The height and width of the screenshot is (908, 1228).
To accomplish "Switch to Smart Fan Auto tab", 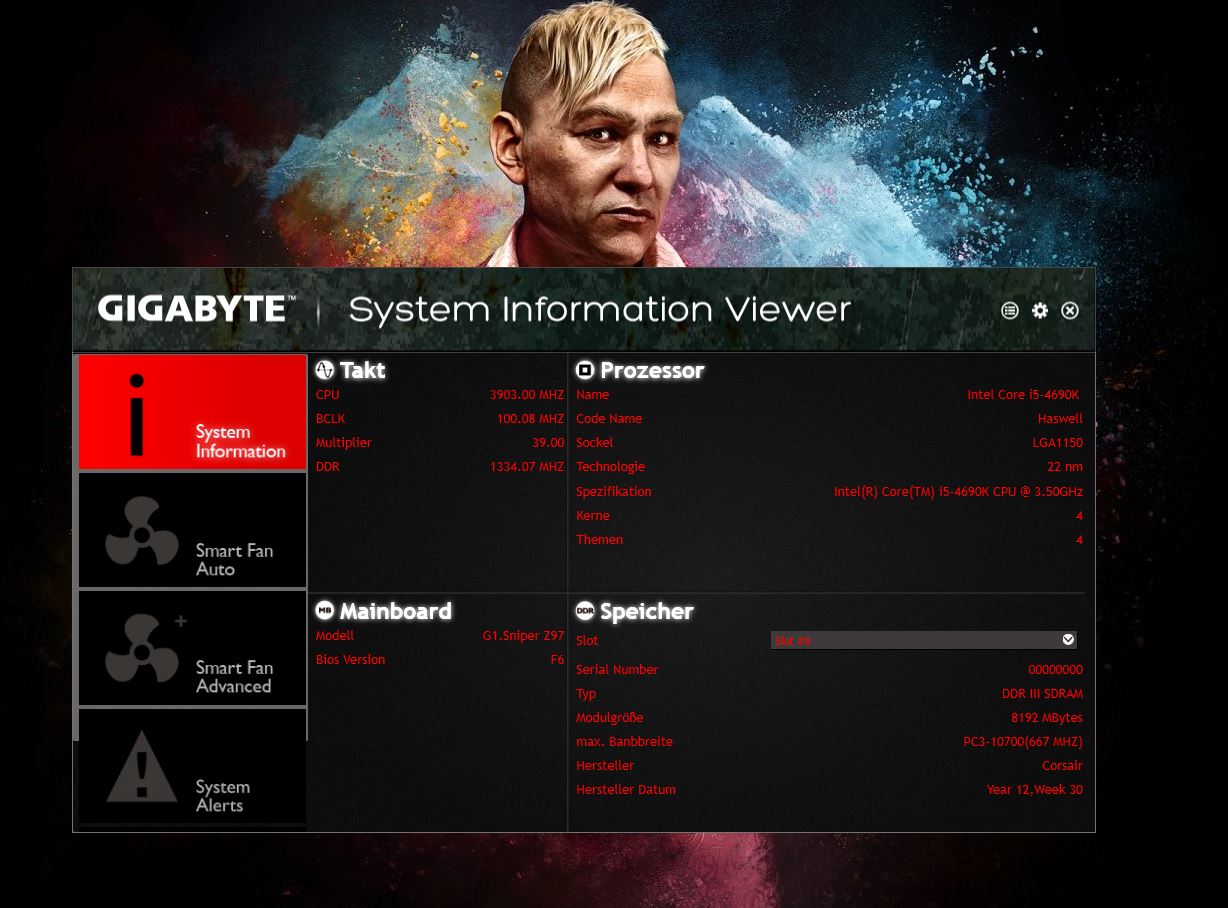I will click(x=192, y=530).
